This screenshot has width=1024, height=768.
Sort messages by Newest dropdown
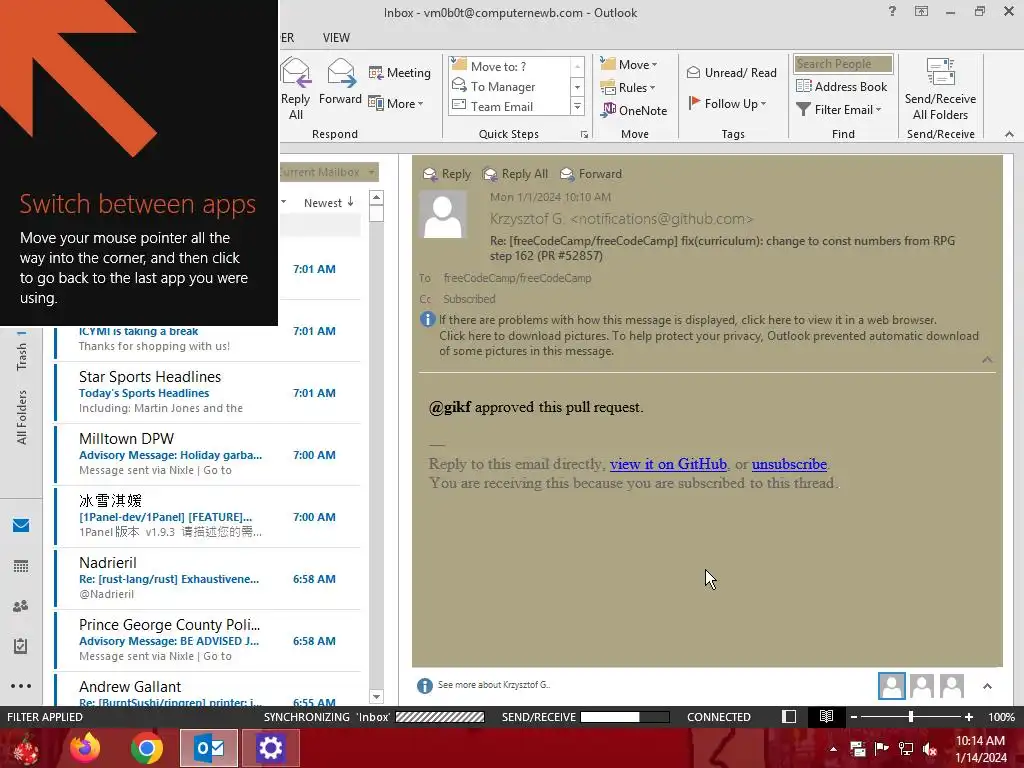(328, 202)
